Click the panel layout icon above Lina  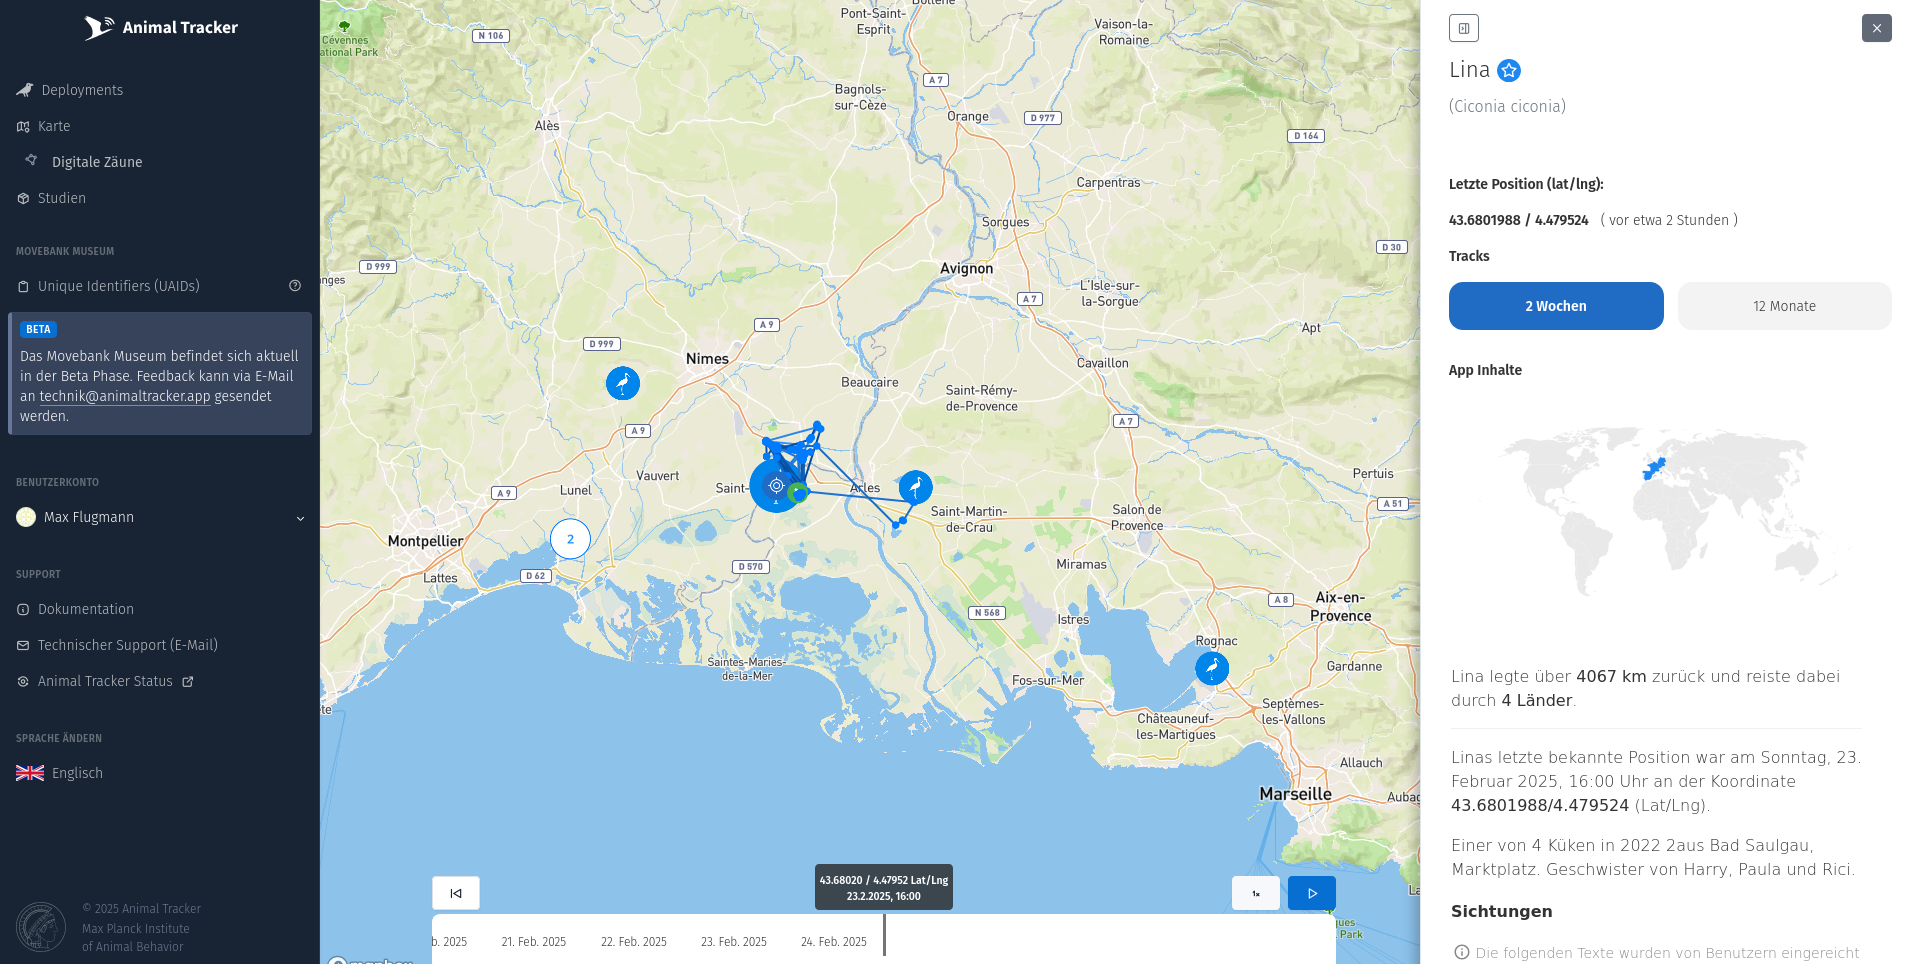click(x=1463, y=28)
